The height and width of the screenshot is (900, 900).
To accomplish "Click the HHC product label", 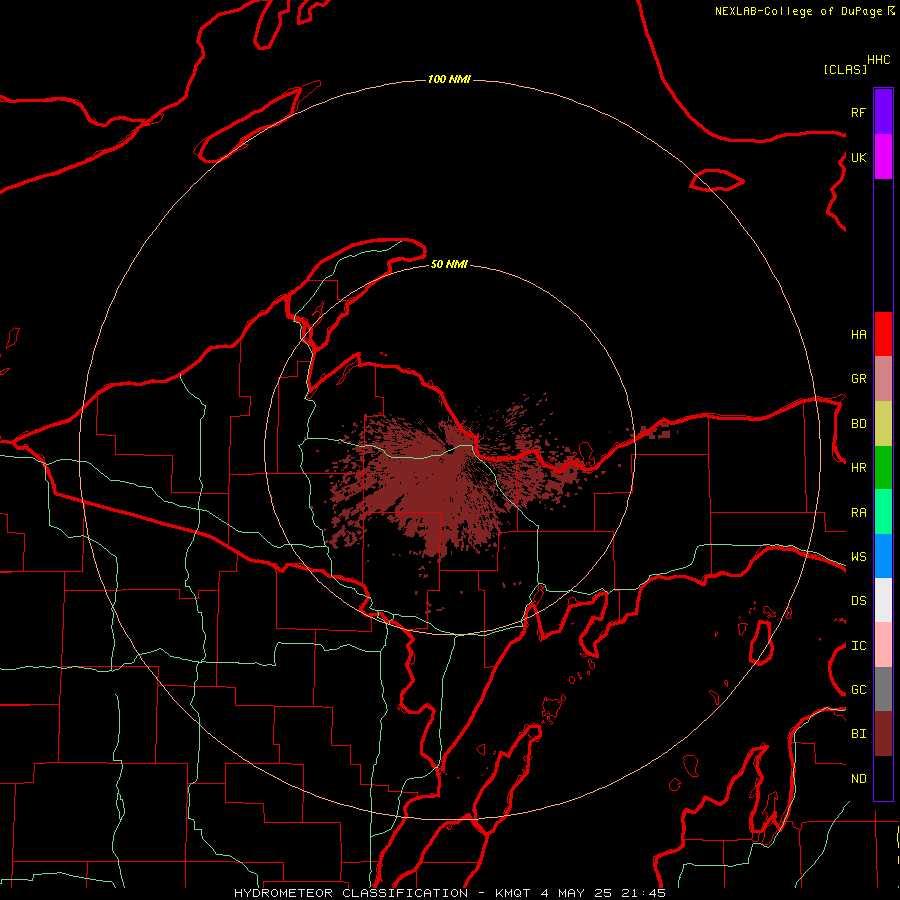I will [878, 60].
